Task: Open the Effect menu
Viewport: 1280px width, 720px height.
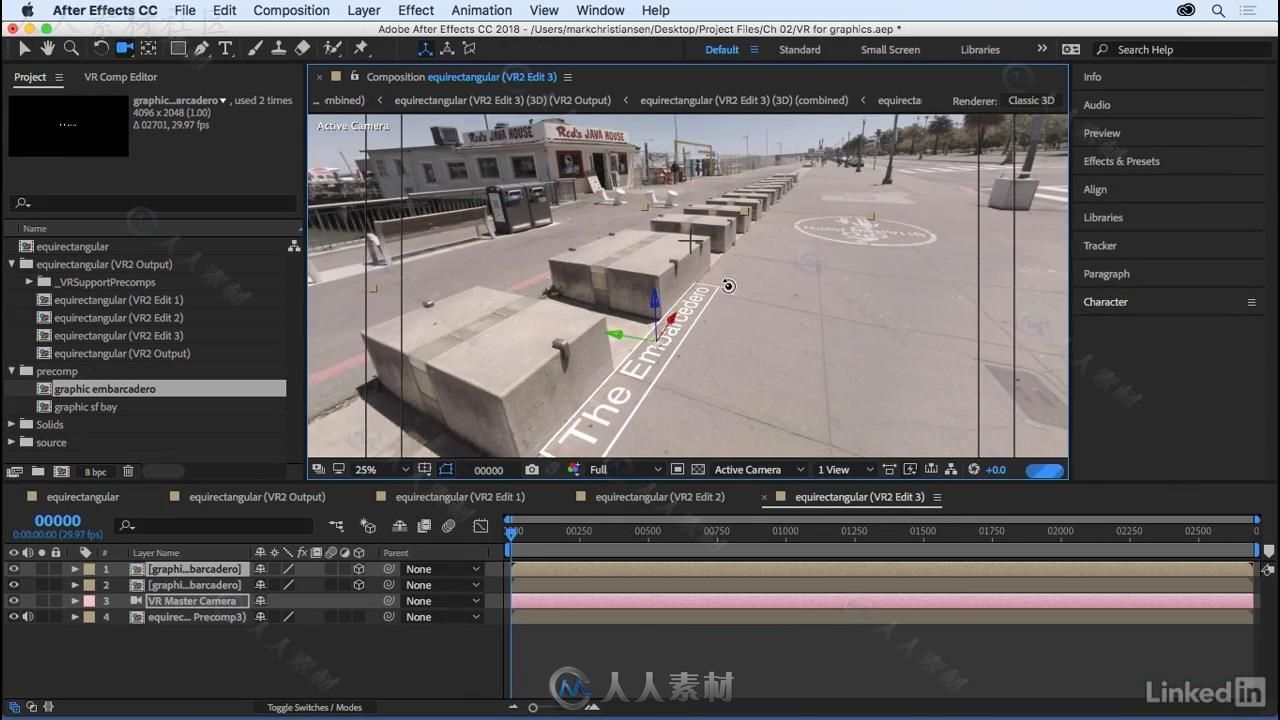Action: (x=416, y=10)
